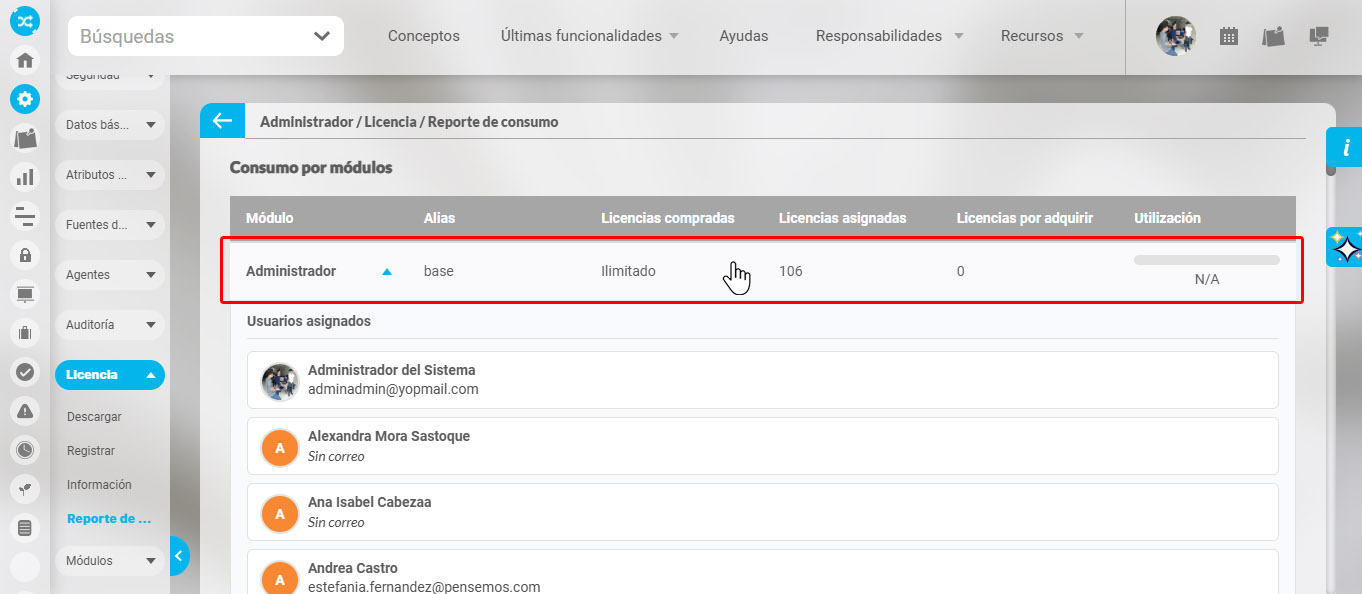
Task: Open the calendar icon in the top bar
Action: (x=1228, y=36)
